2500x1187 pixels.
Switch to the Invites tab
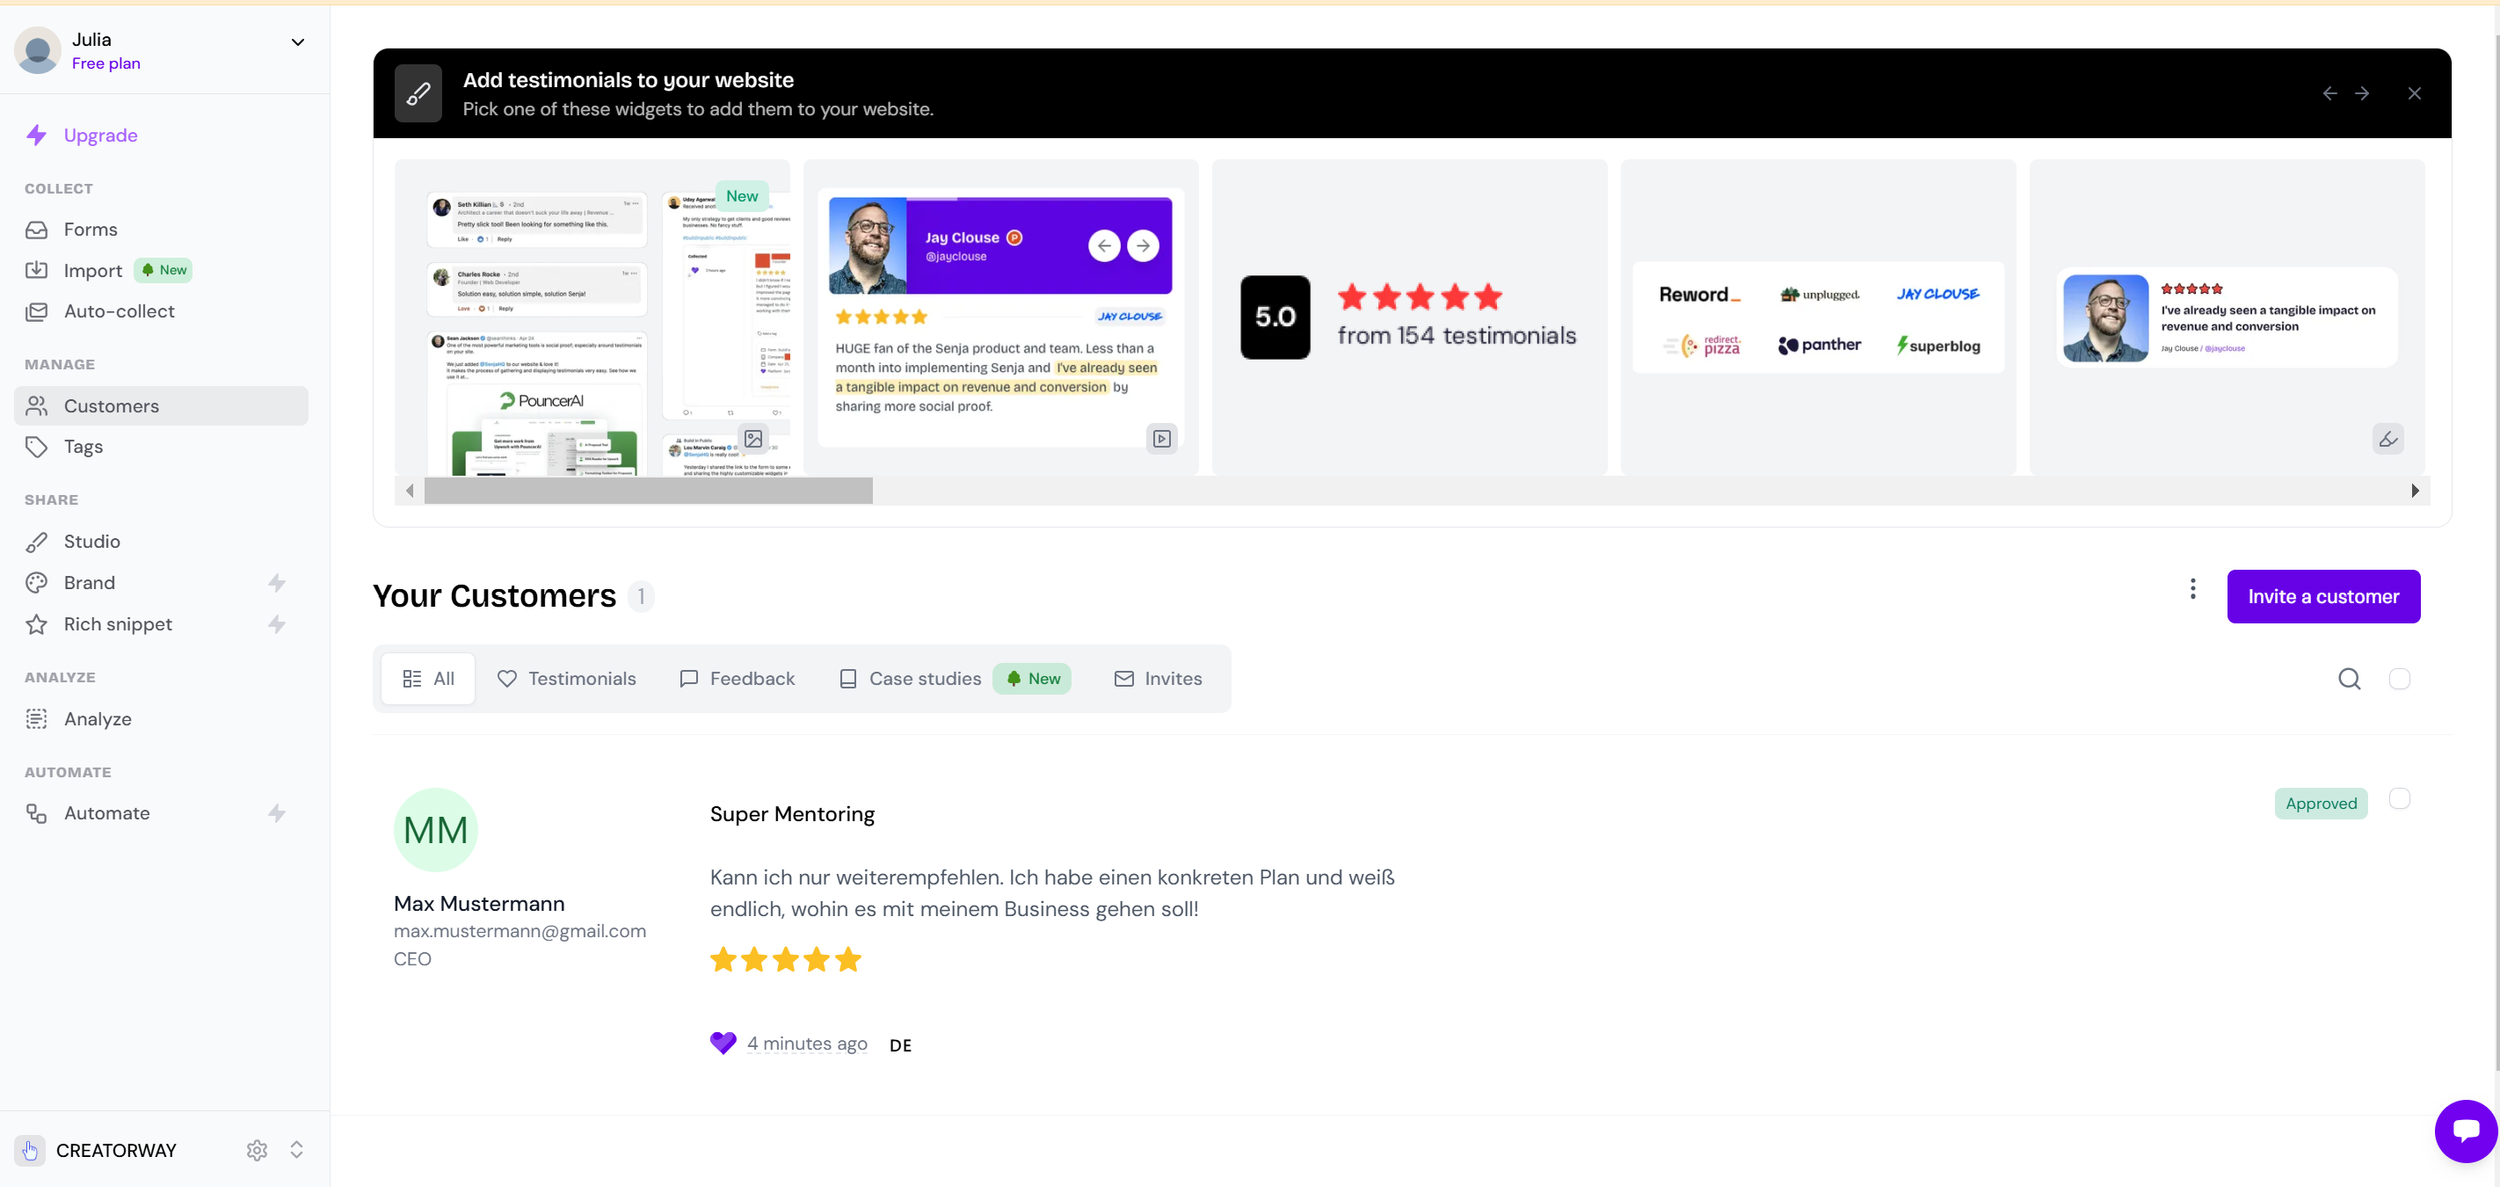[x=1157, y=678]
